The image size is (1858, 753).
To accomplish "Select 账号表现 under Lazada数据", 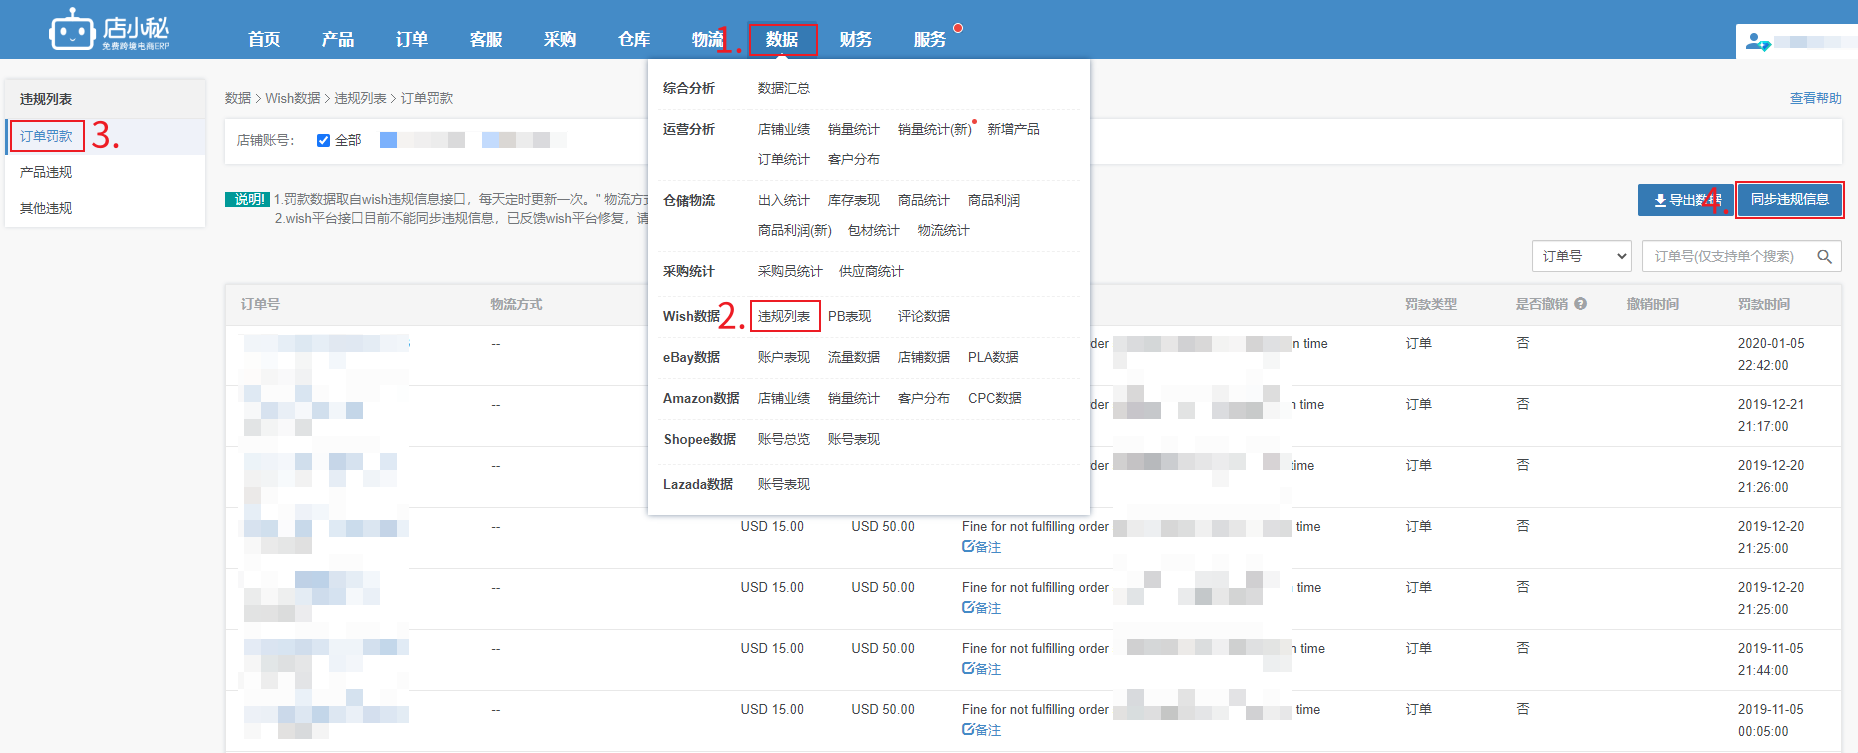I will 784,484.
